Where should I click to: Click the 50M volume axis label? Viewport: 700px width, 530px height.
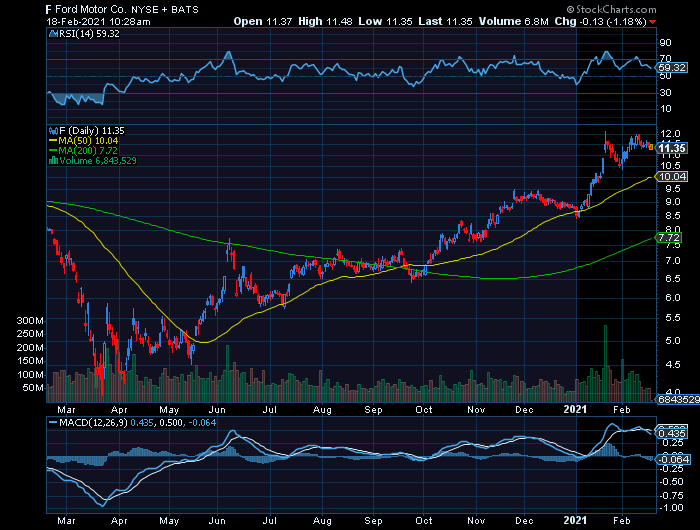point(33,388)
